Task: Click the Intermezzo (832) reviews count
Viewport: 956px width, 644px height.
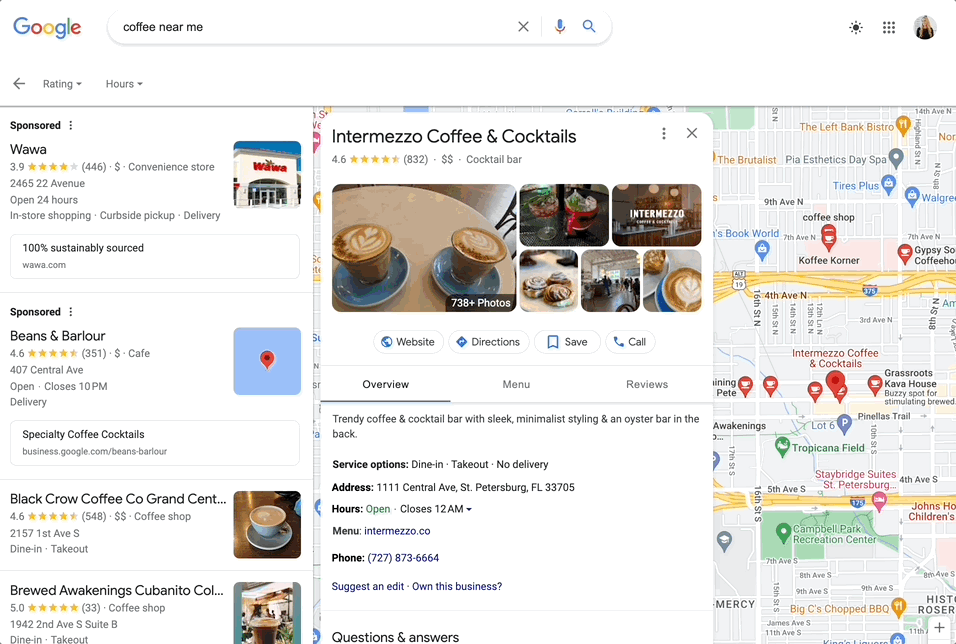Action: (415, 159)
